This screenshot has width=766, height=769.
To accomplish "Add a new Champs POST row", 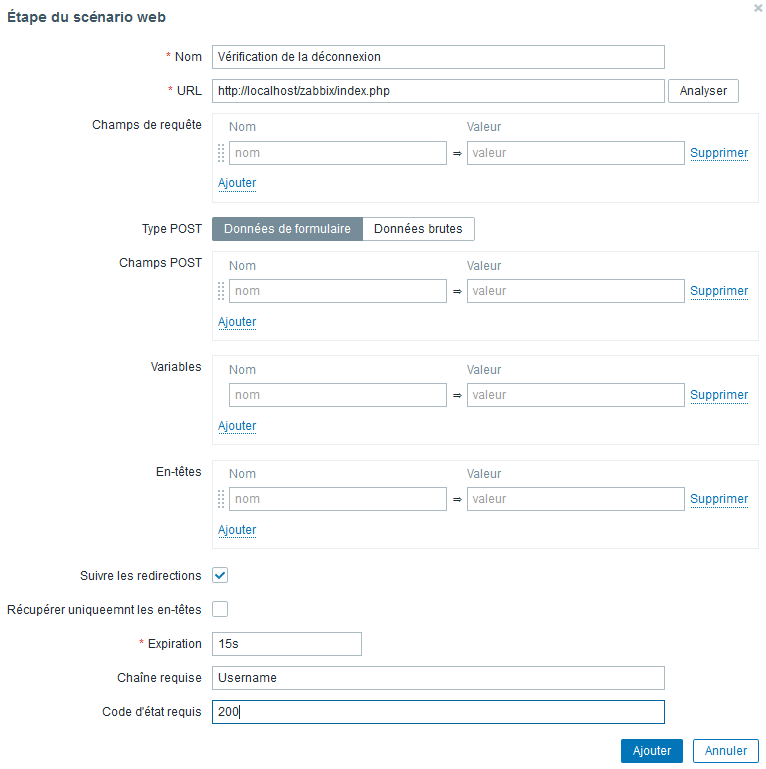I will [237, 322].
